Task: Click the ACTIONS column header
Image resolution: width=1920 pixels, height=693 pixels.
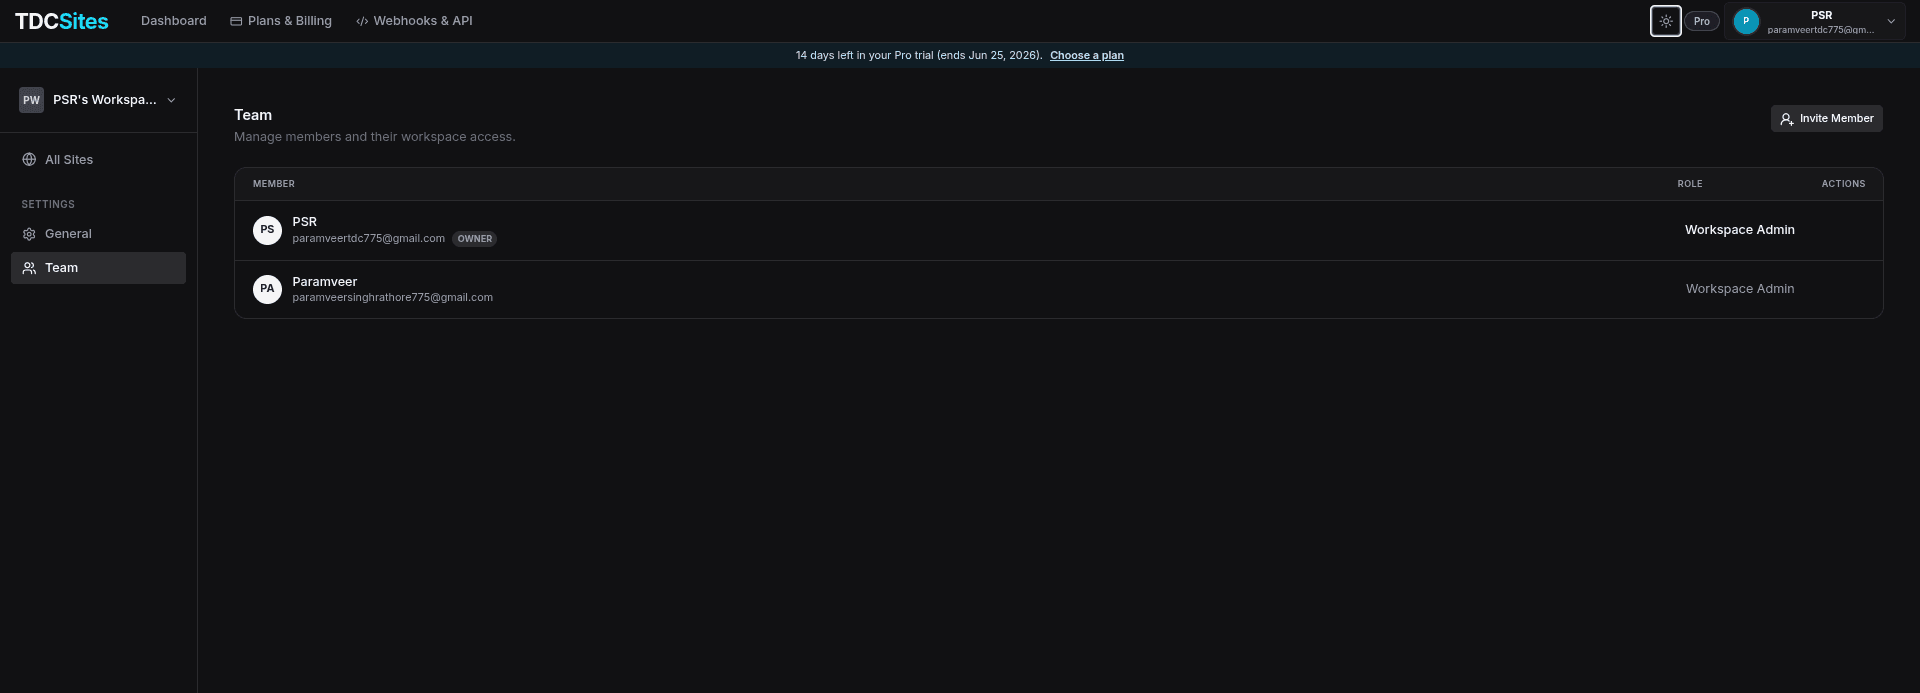Action: coord(1843,184)
